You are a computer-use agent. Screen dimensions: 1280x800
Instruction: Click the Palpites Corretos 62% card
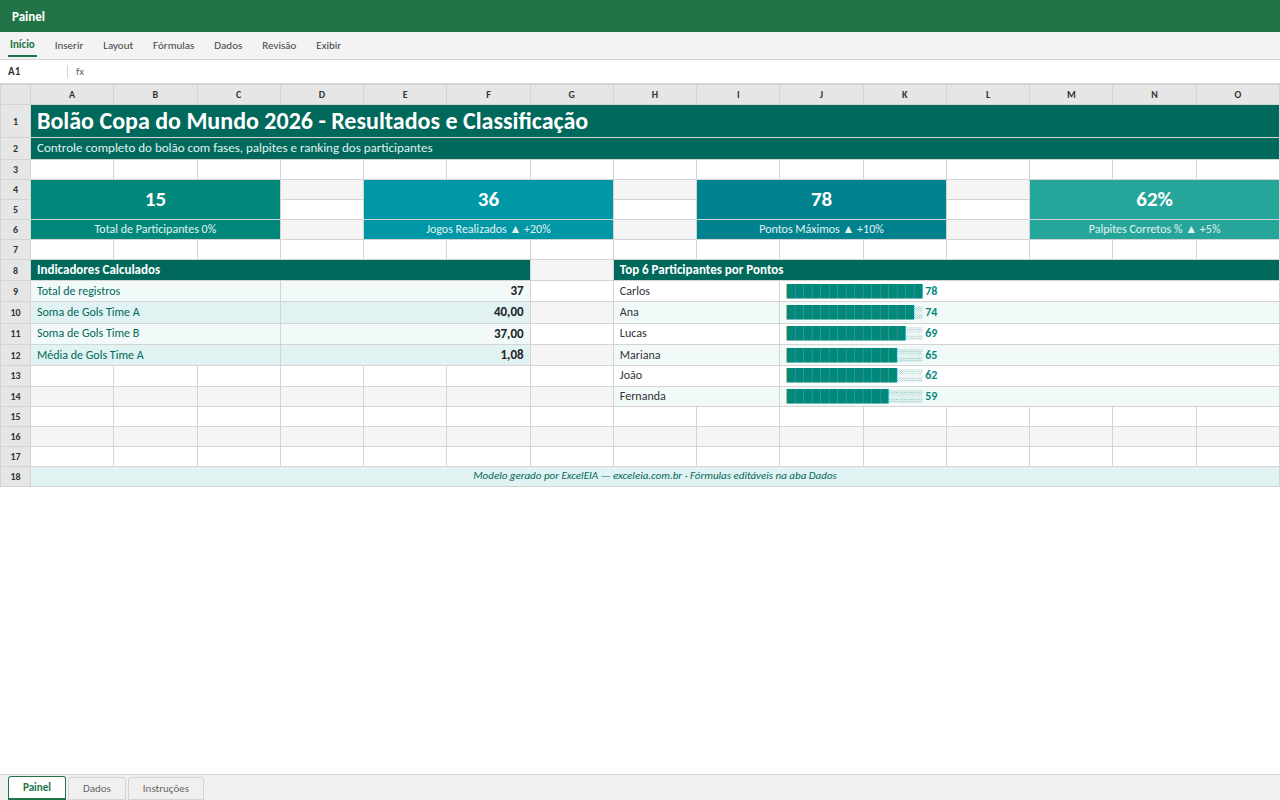click(1154, 210)
